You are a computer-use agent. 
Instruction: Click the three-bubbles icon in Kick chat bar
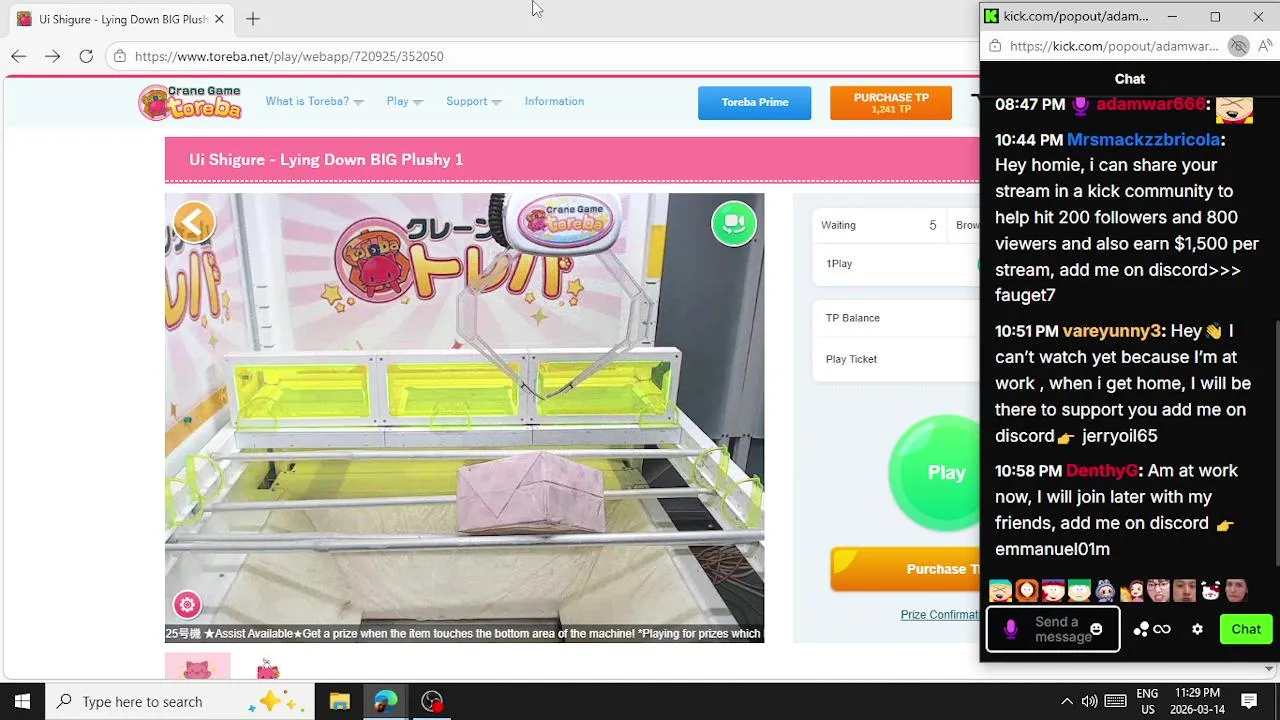(1141, 629)
